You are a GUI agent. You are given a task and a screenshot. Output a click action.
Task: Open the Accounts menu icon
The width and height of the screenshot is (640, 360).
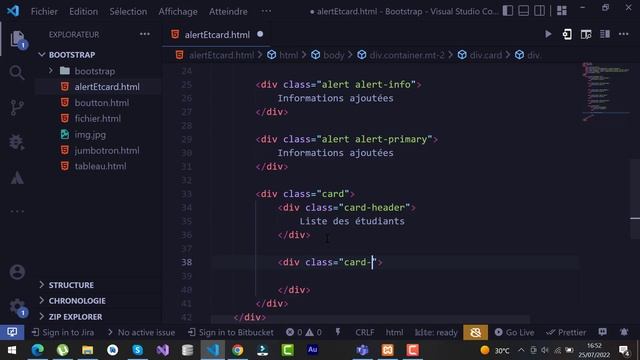pos(17,272)
